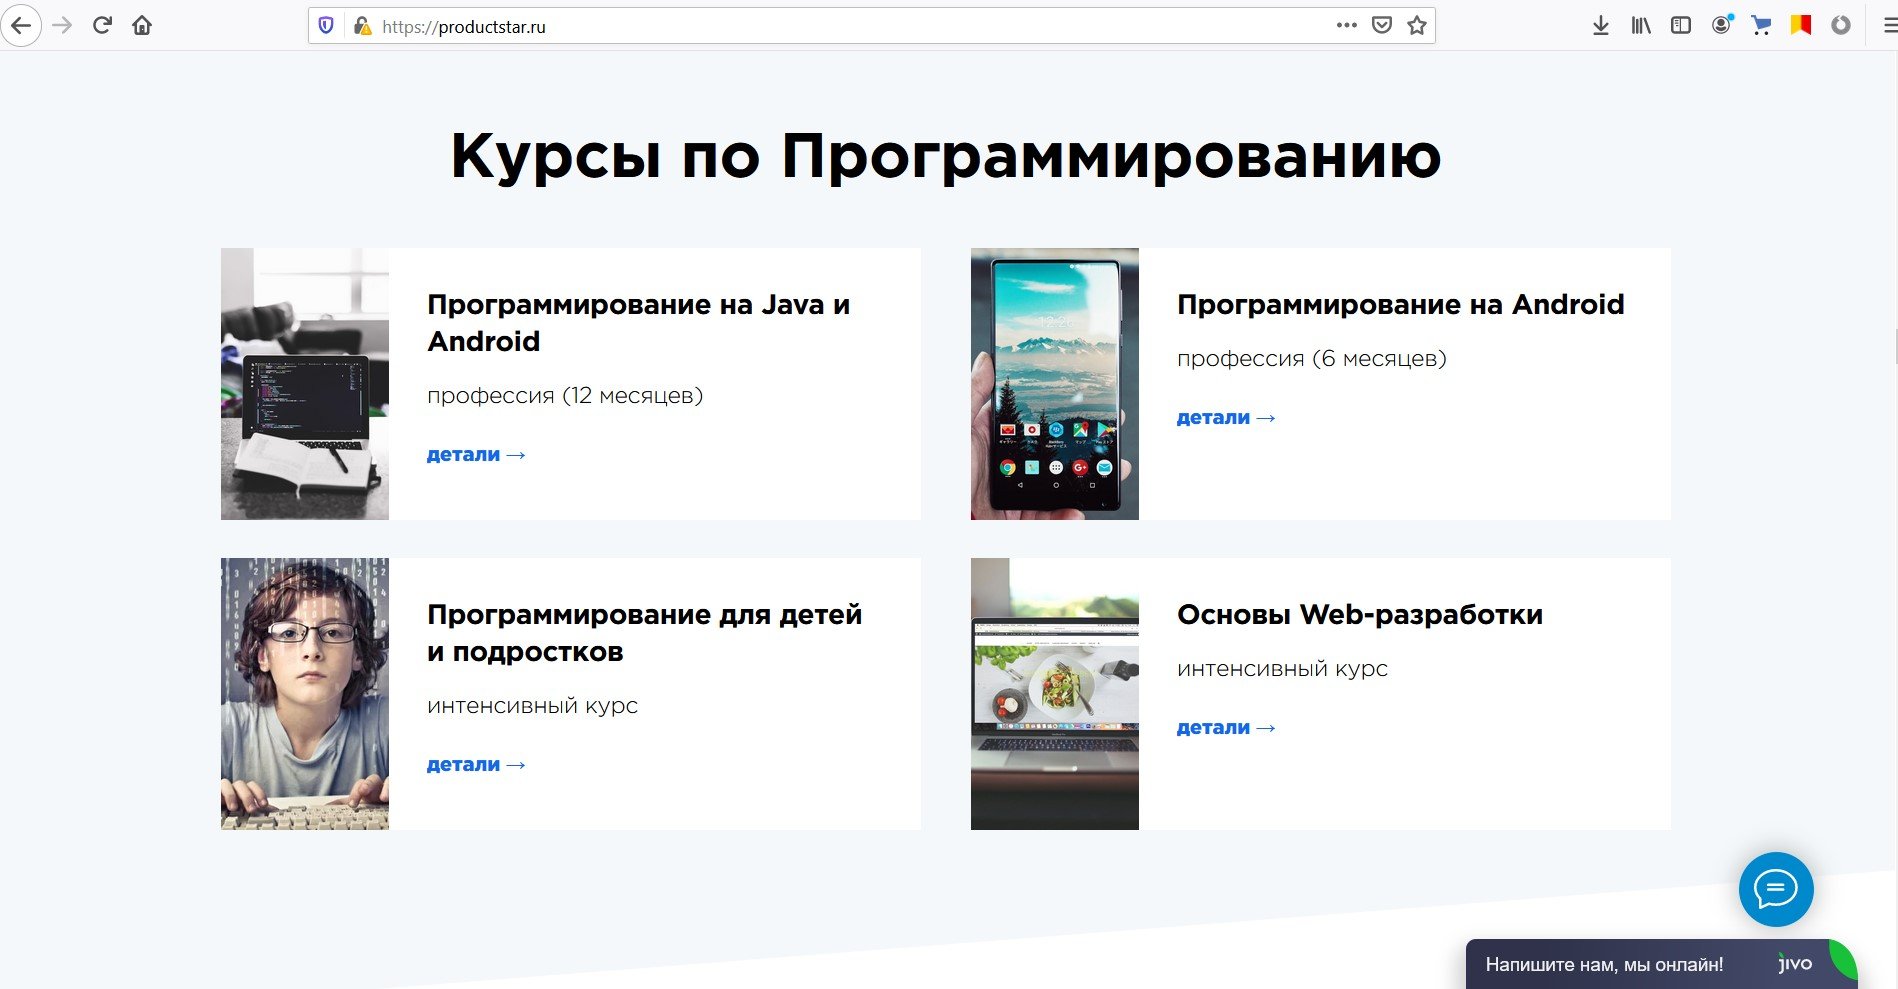Show site security padlock warning
The image size is (1898, 989).
click(362, 26)
